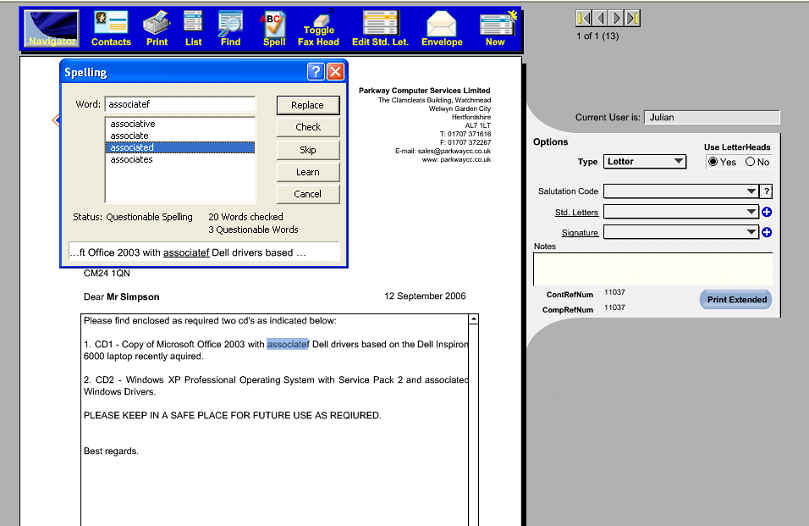Open Edit Std. Let. toolbar icon
The height and width of the screenshot is (526, 809).
(x=380, y=29)
